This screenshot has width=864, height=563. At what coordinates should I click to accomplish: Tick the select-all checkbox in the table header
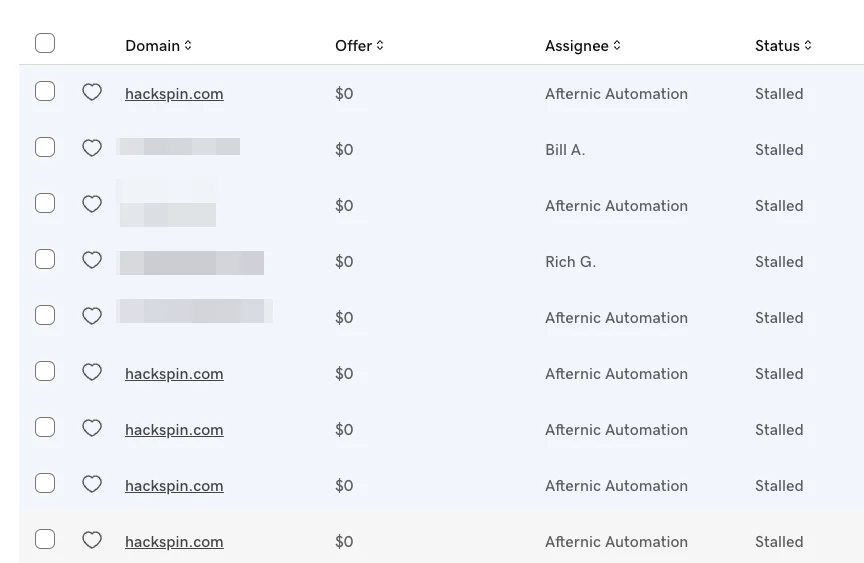45,43
